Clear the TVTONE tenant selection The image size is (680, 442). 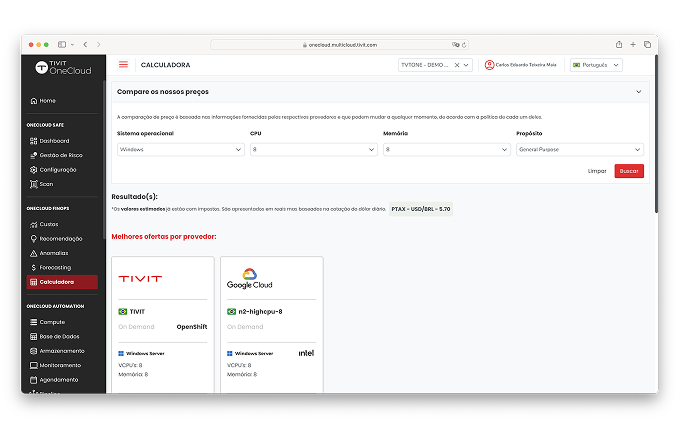click(457, 65)
